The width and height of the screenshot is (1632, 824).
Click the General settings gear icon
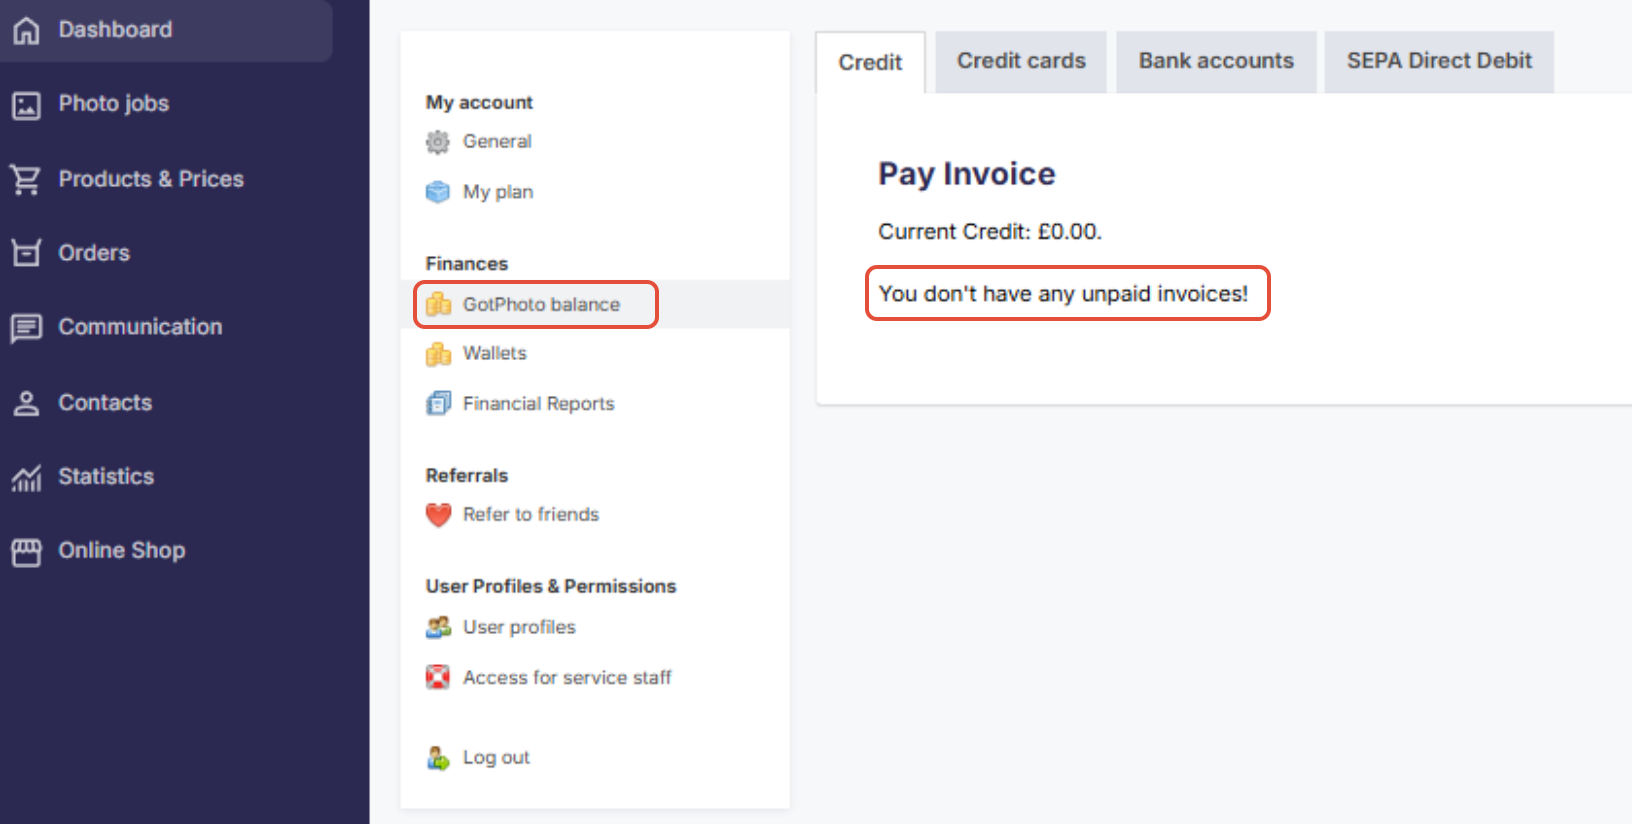tap(438, 141)
